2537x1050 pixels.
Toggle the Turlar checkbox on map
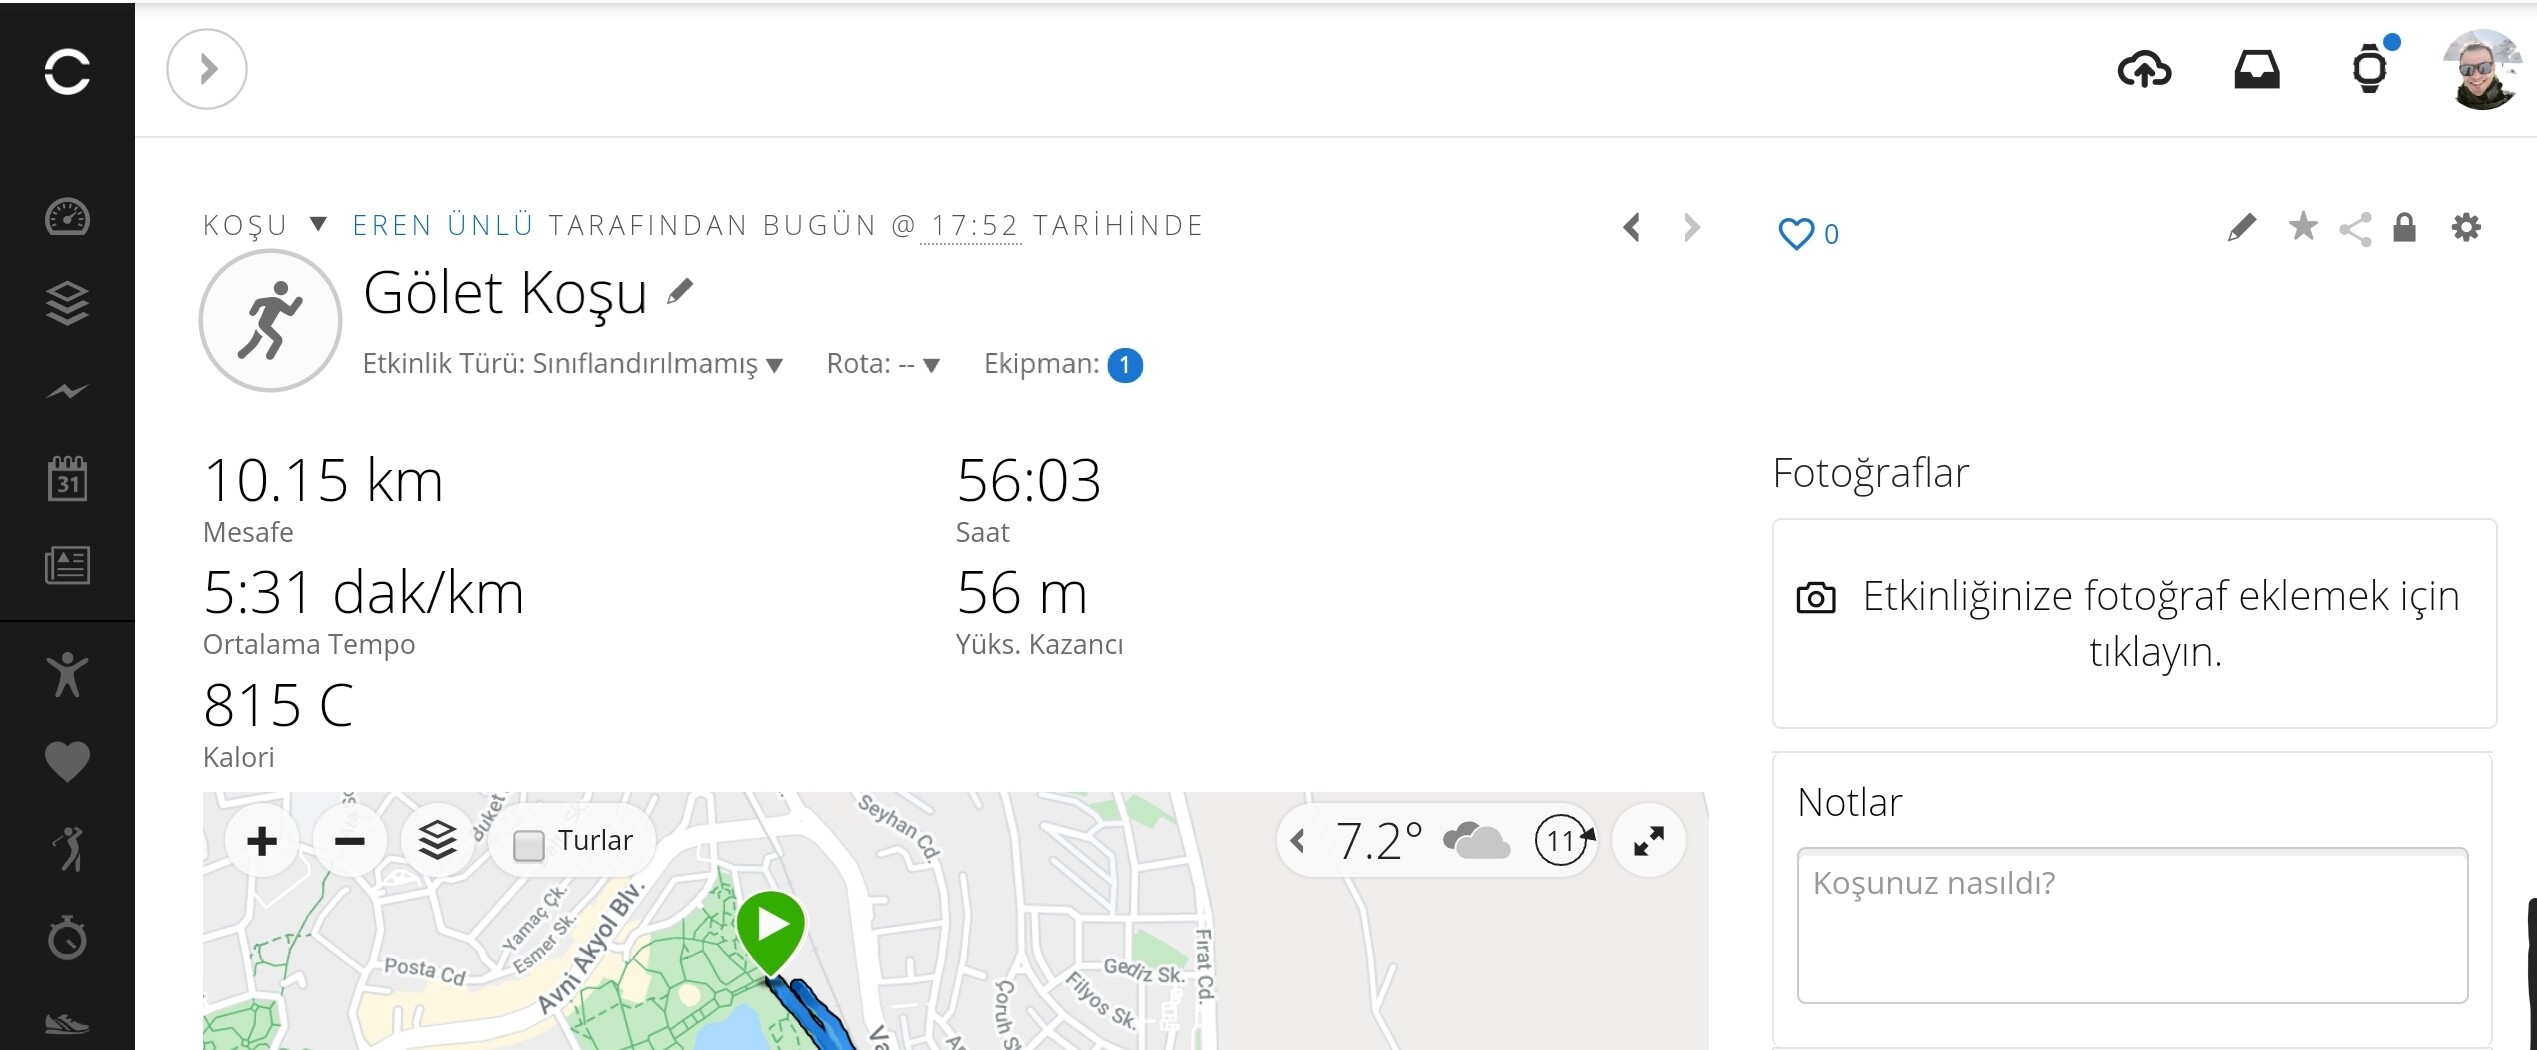(x=528, y=845)
